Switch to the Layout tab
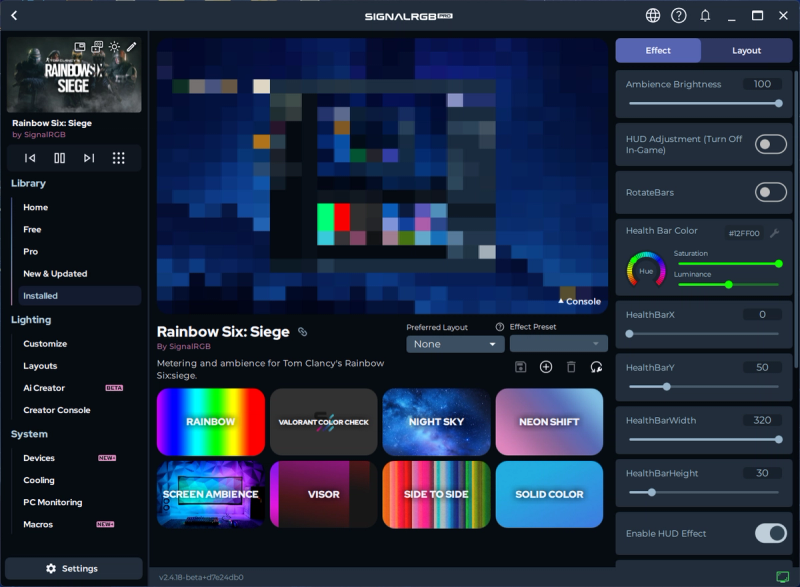 [746, 51]
